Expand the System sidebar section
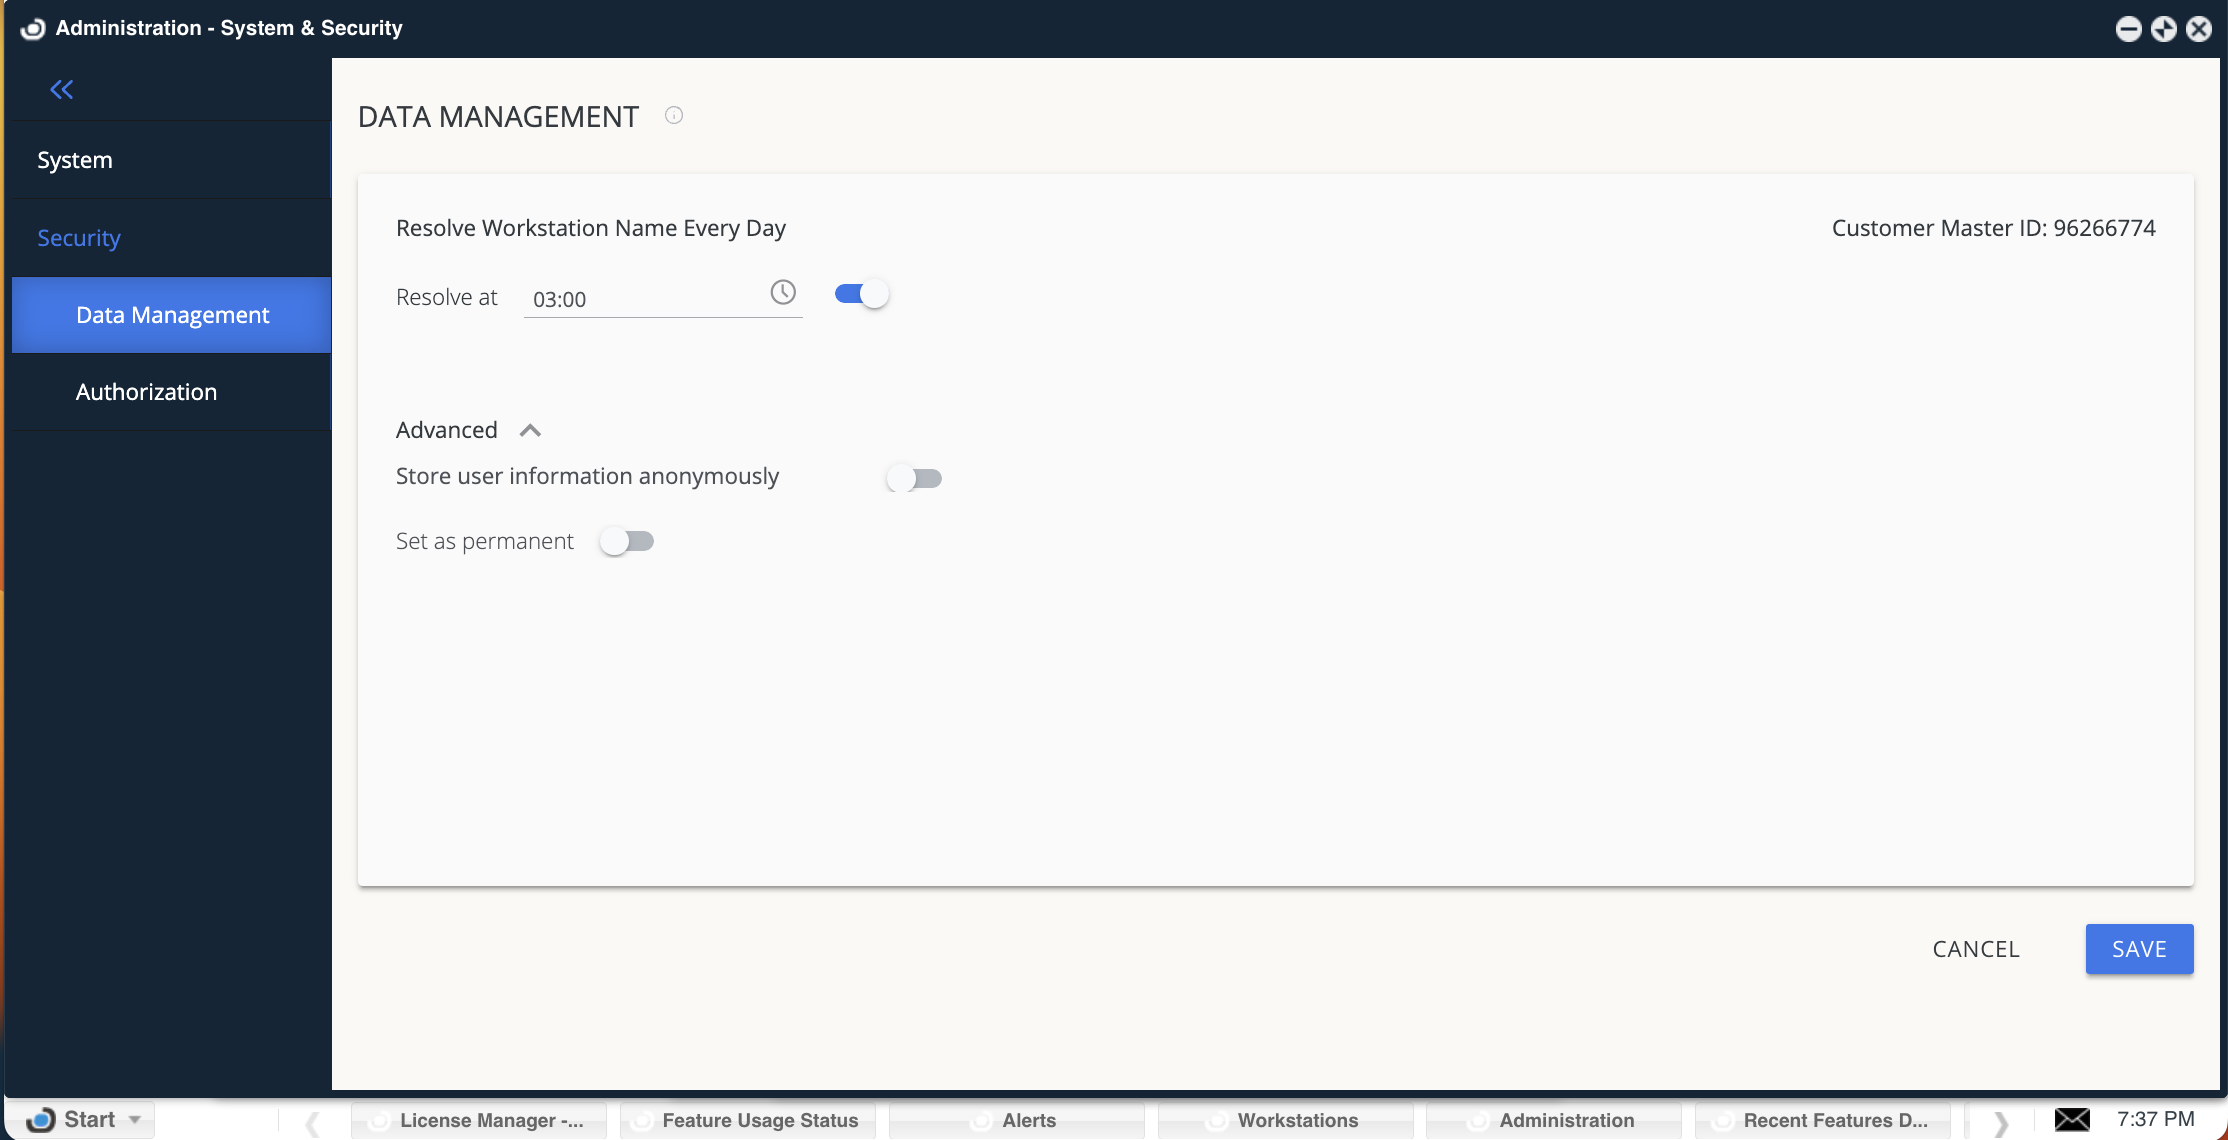The width and height of the screenshot is (2228, 1140). 75,161
